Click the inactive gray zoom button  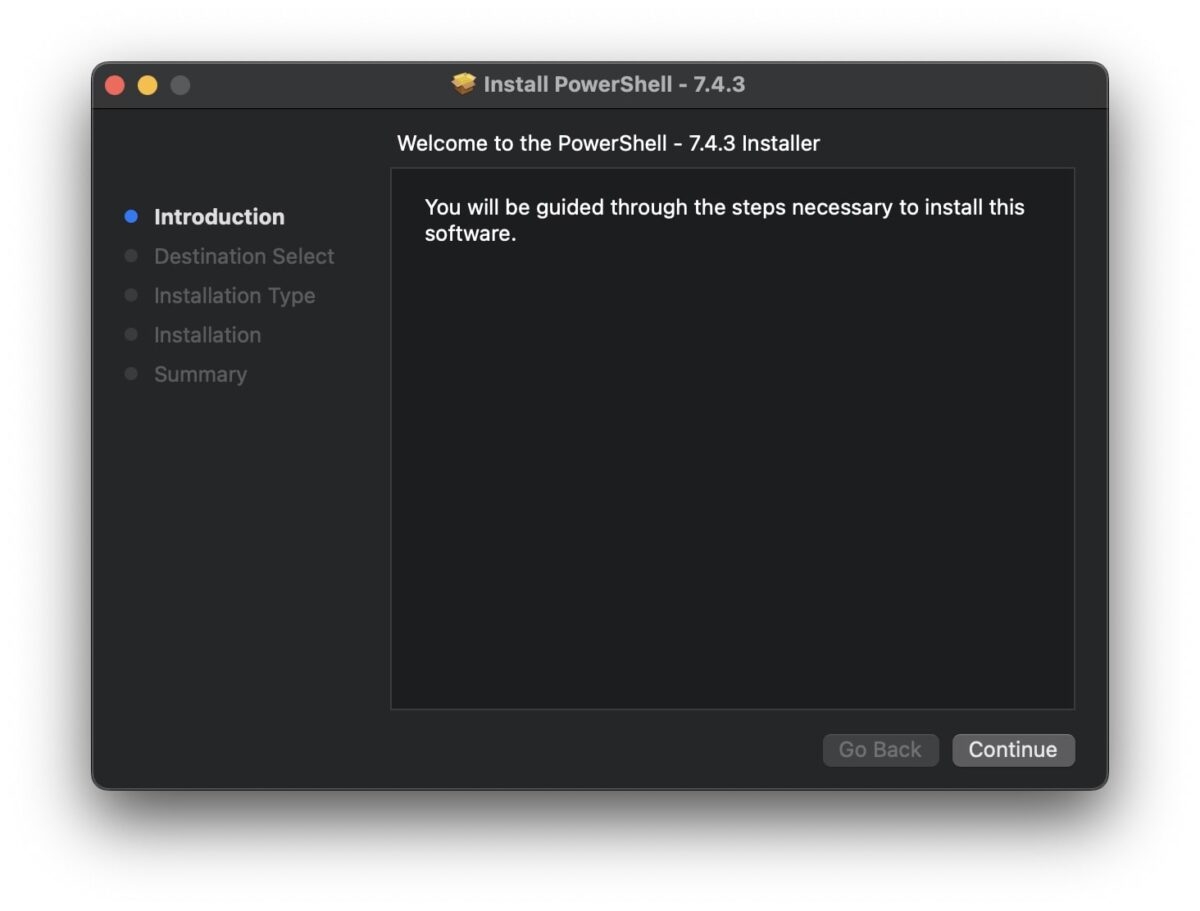pos(179,85)
